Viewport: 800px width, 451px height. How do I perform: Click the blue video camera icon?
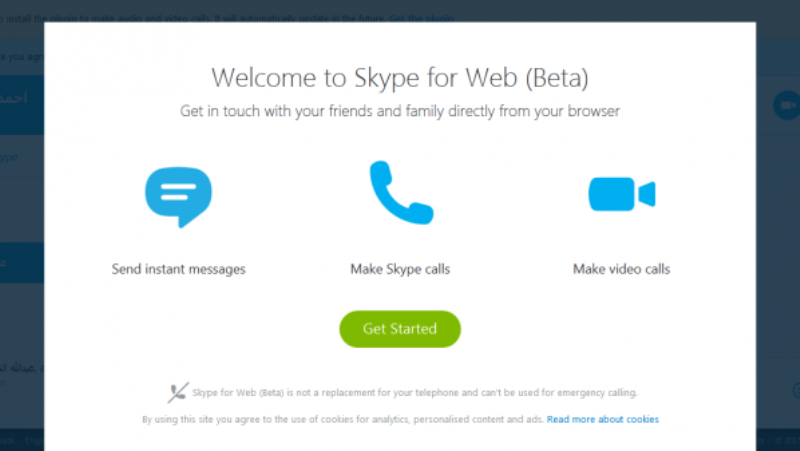click(x=621, y=193)
